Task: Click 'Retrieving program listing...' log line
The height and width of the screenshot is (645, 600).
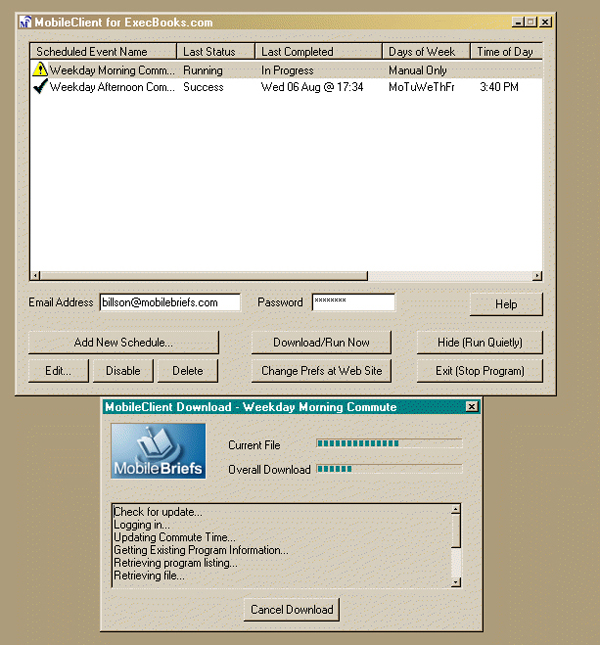Action: tap(176, 563)
